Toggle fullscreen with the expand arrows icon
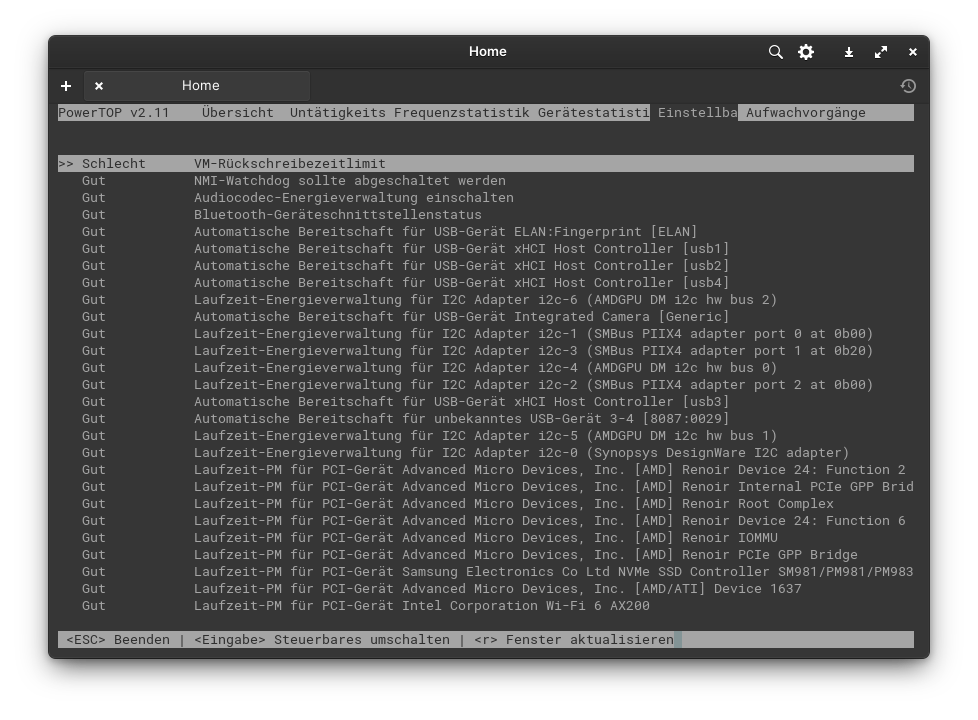The image size is (978, 720). [881, 52]
